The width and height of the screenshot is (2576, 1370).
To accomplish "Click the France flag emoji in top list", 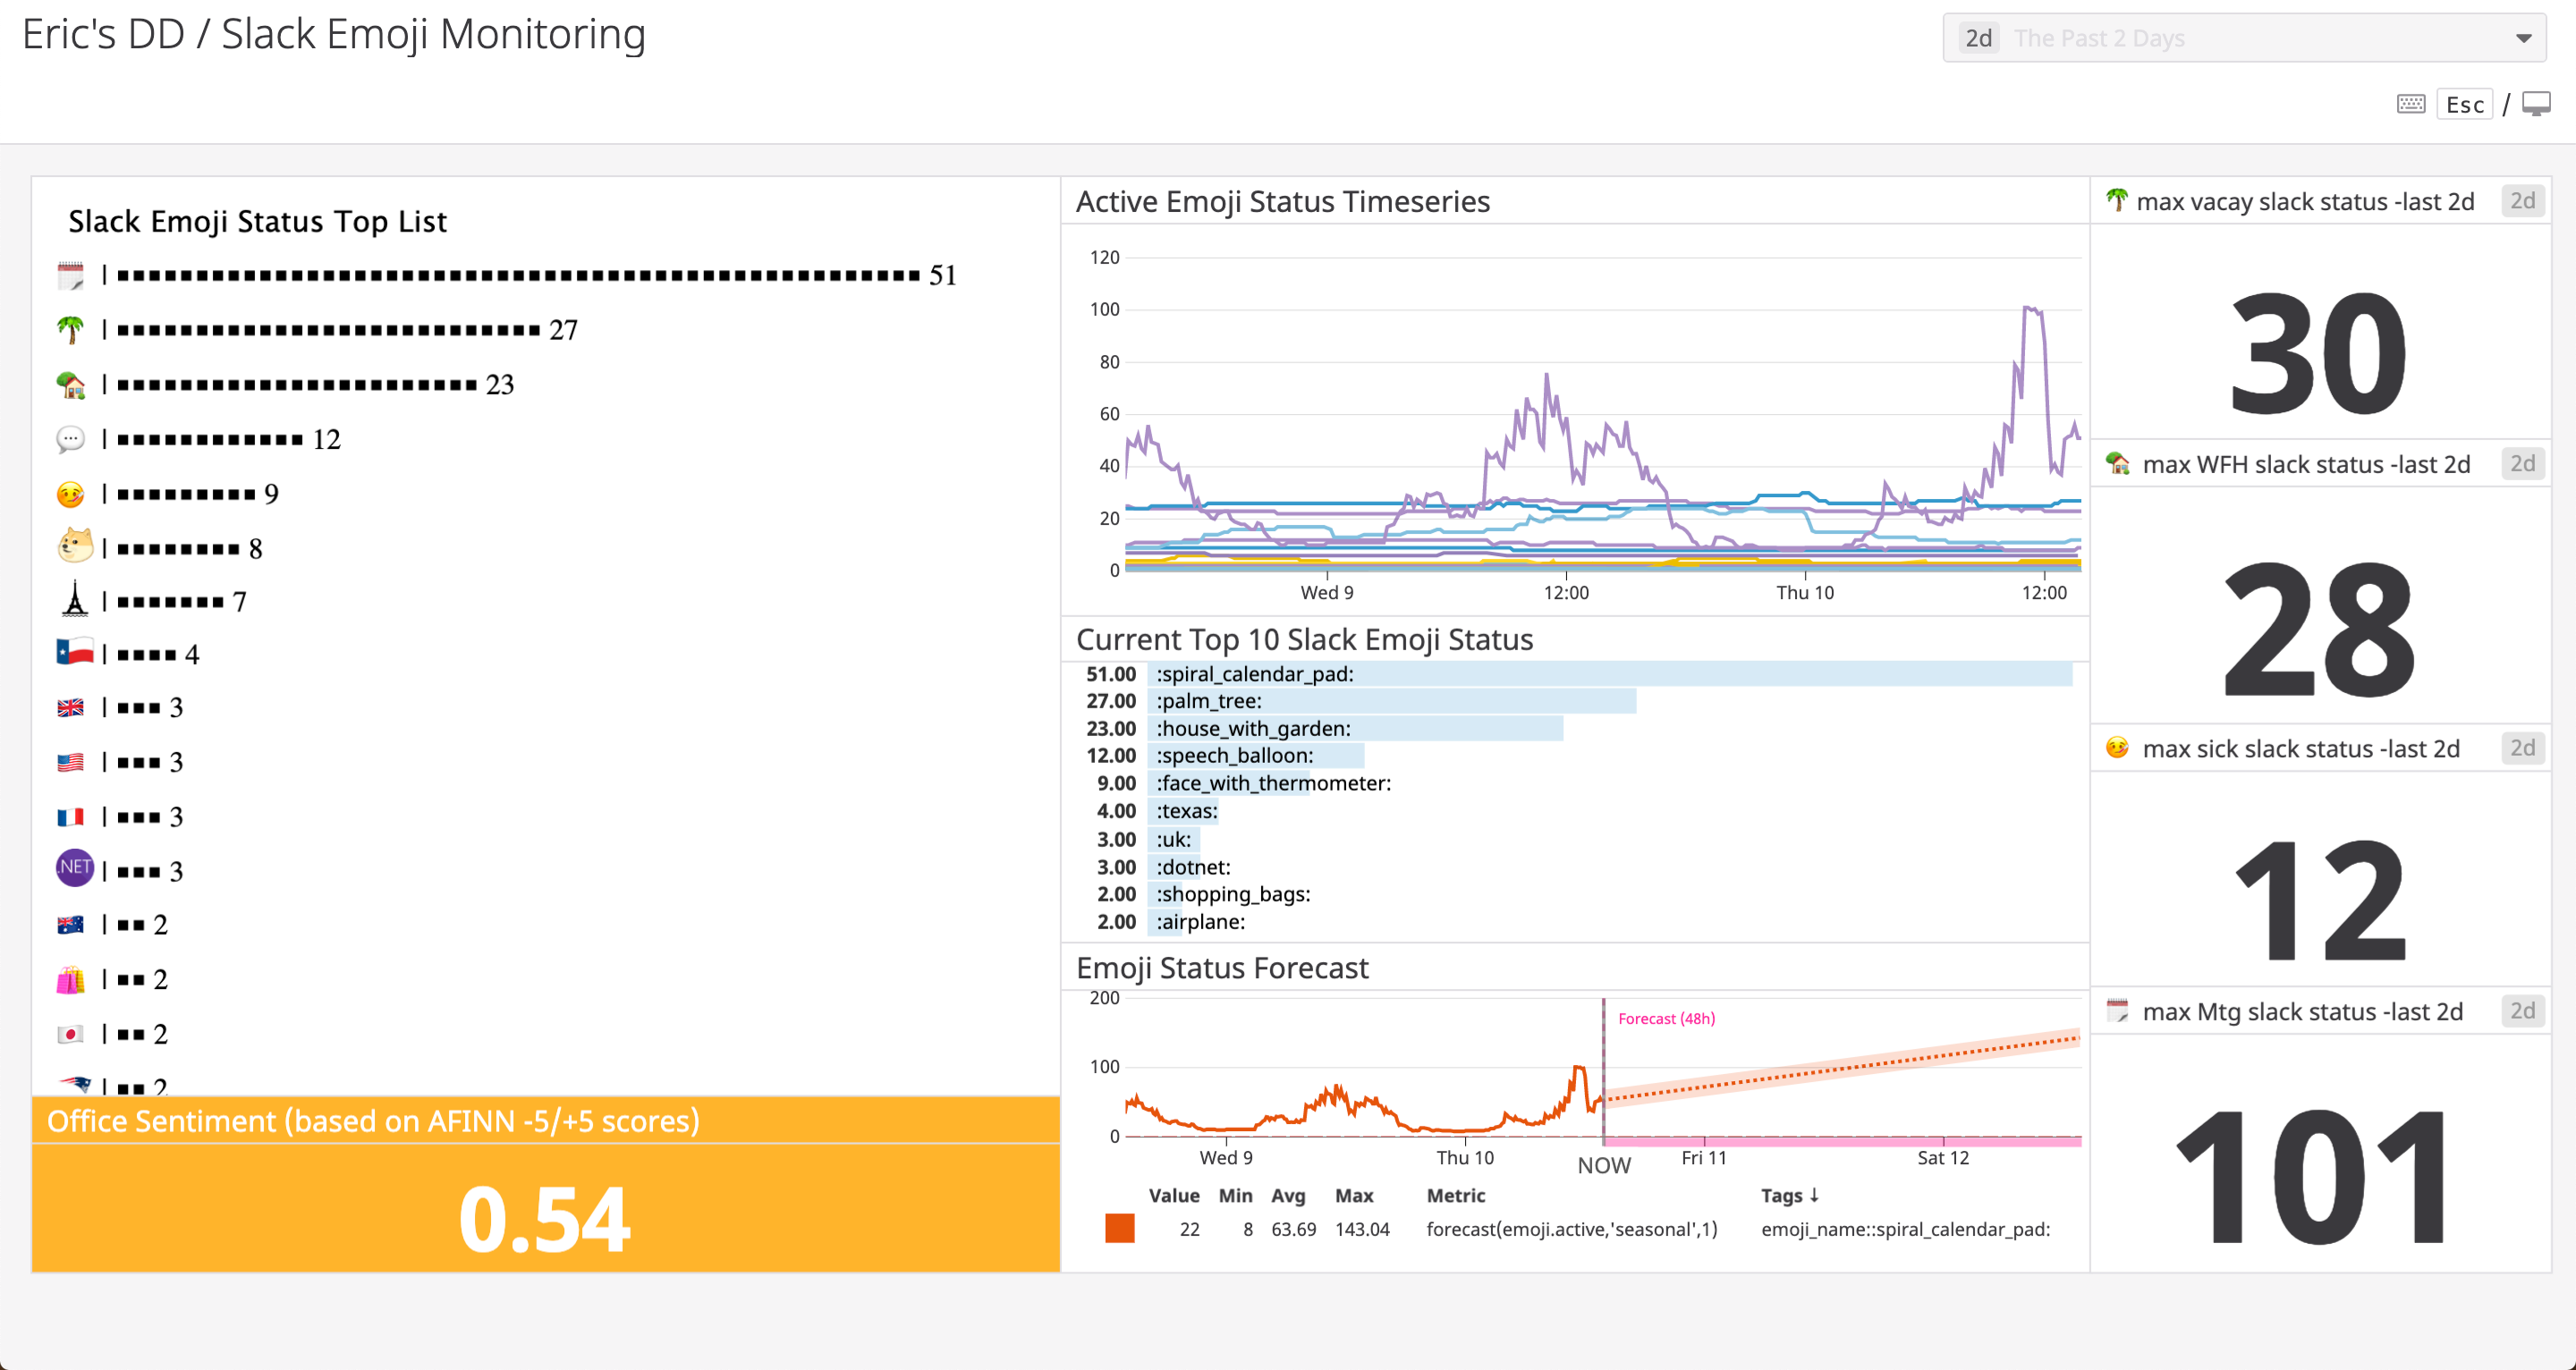I will click(71, 817).
